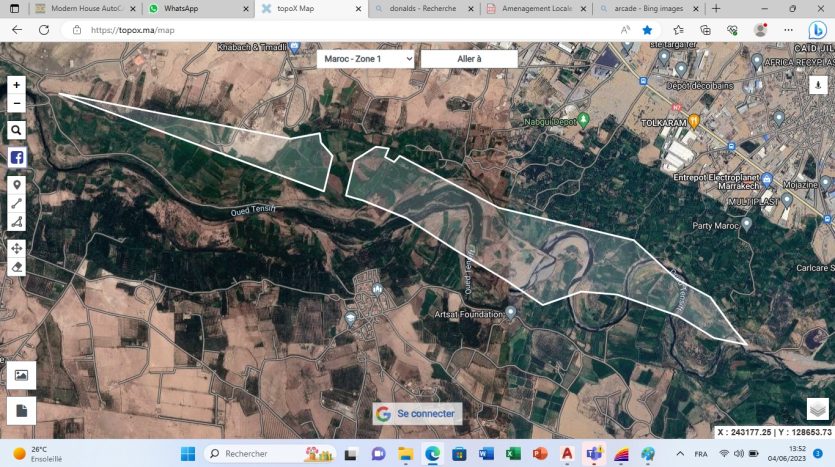Switch to the Modern House AutoCAD tab
The image size is (835, 467).
85,9
